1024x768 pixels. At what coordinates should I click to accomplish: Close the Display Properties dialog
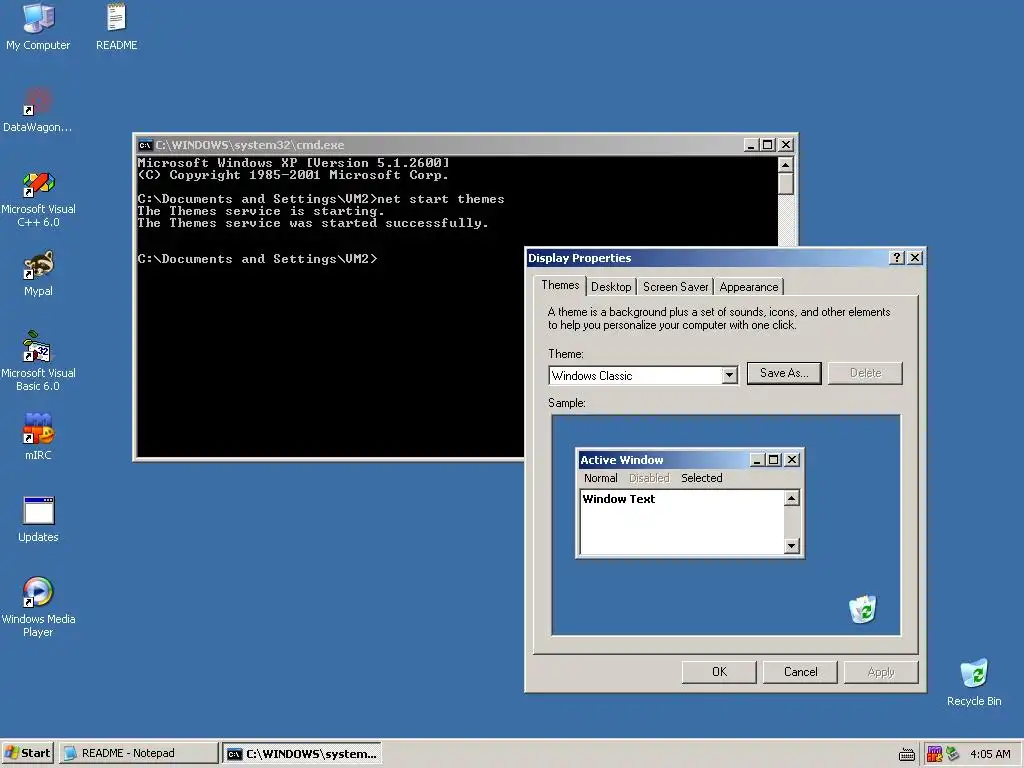pos(915,258)
